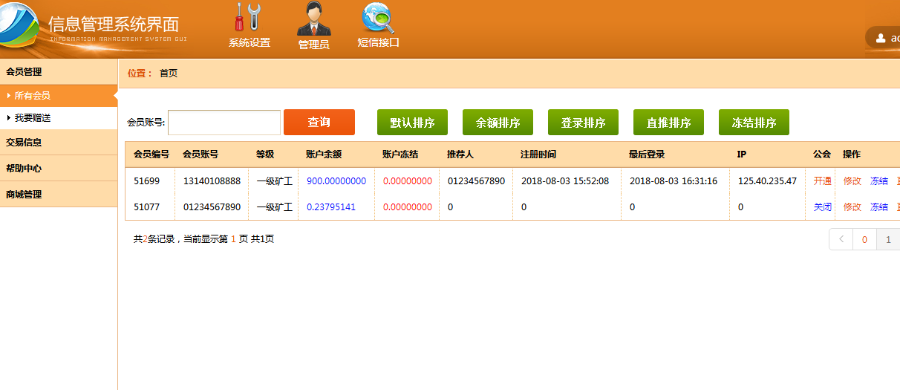This screenshot has height=390, width=900.
Task: Sort by 冻结排序
Action: pyautogui.click(x=754, y=122)
